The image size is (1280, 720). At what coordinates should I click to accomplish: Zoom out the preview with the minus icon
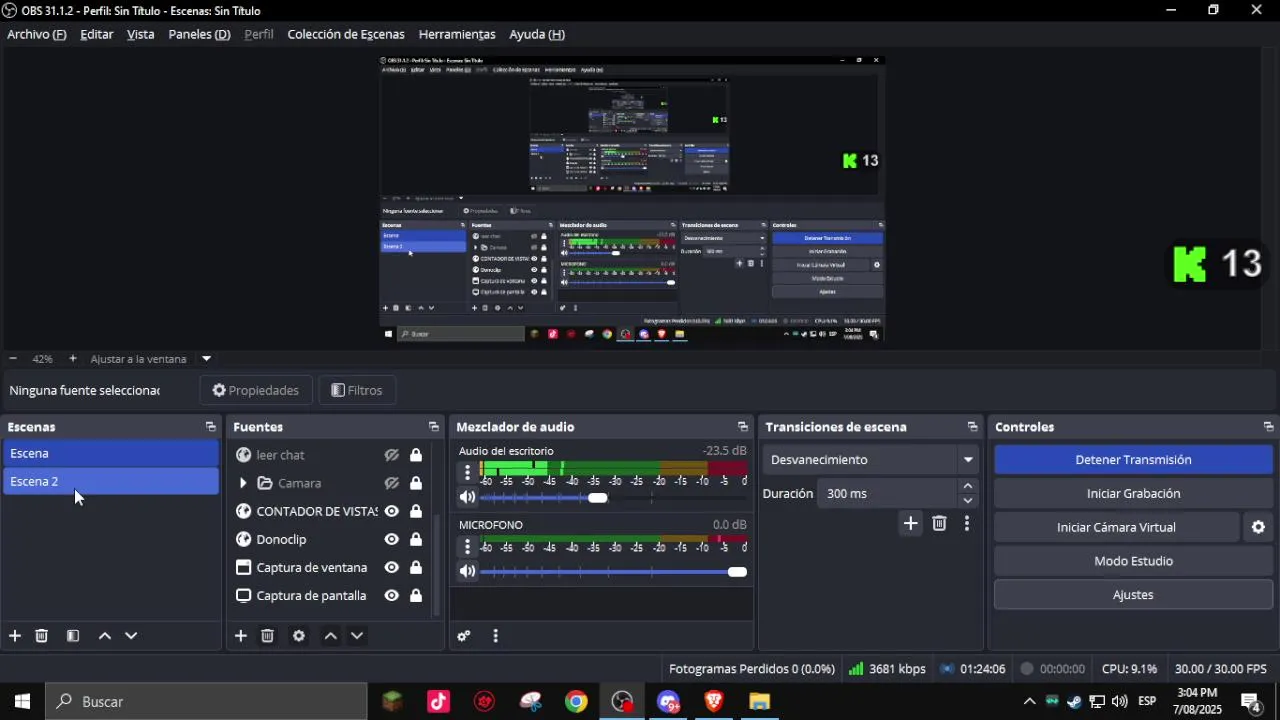click(13, 358)
